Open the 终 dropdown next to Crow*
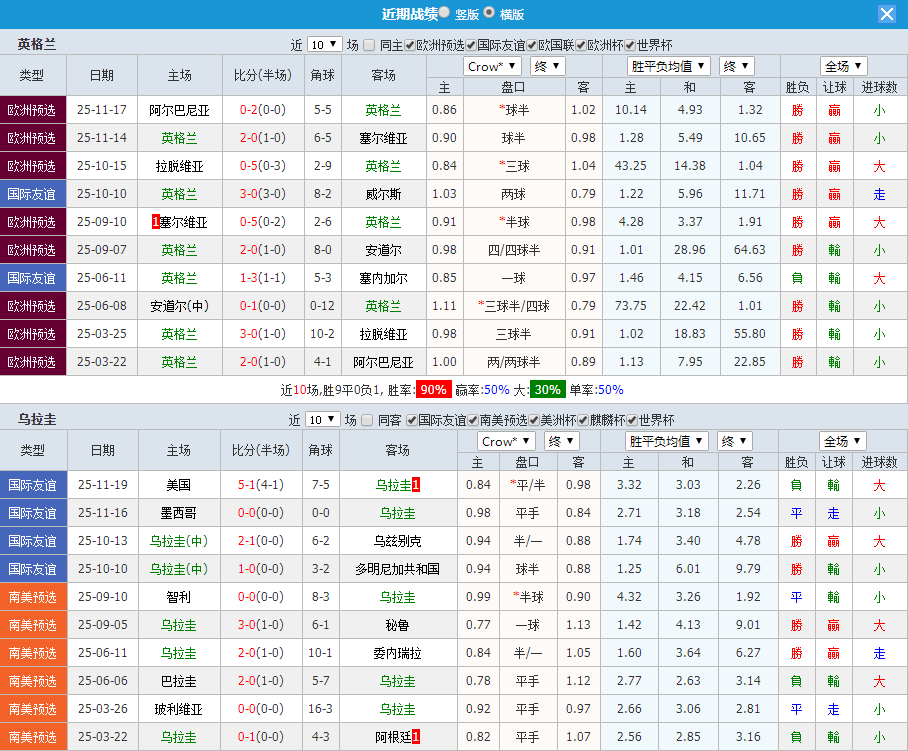 [546, 65]
